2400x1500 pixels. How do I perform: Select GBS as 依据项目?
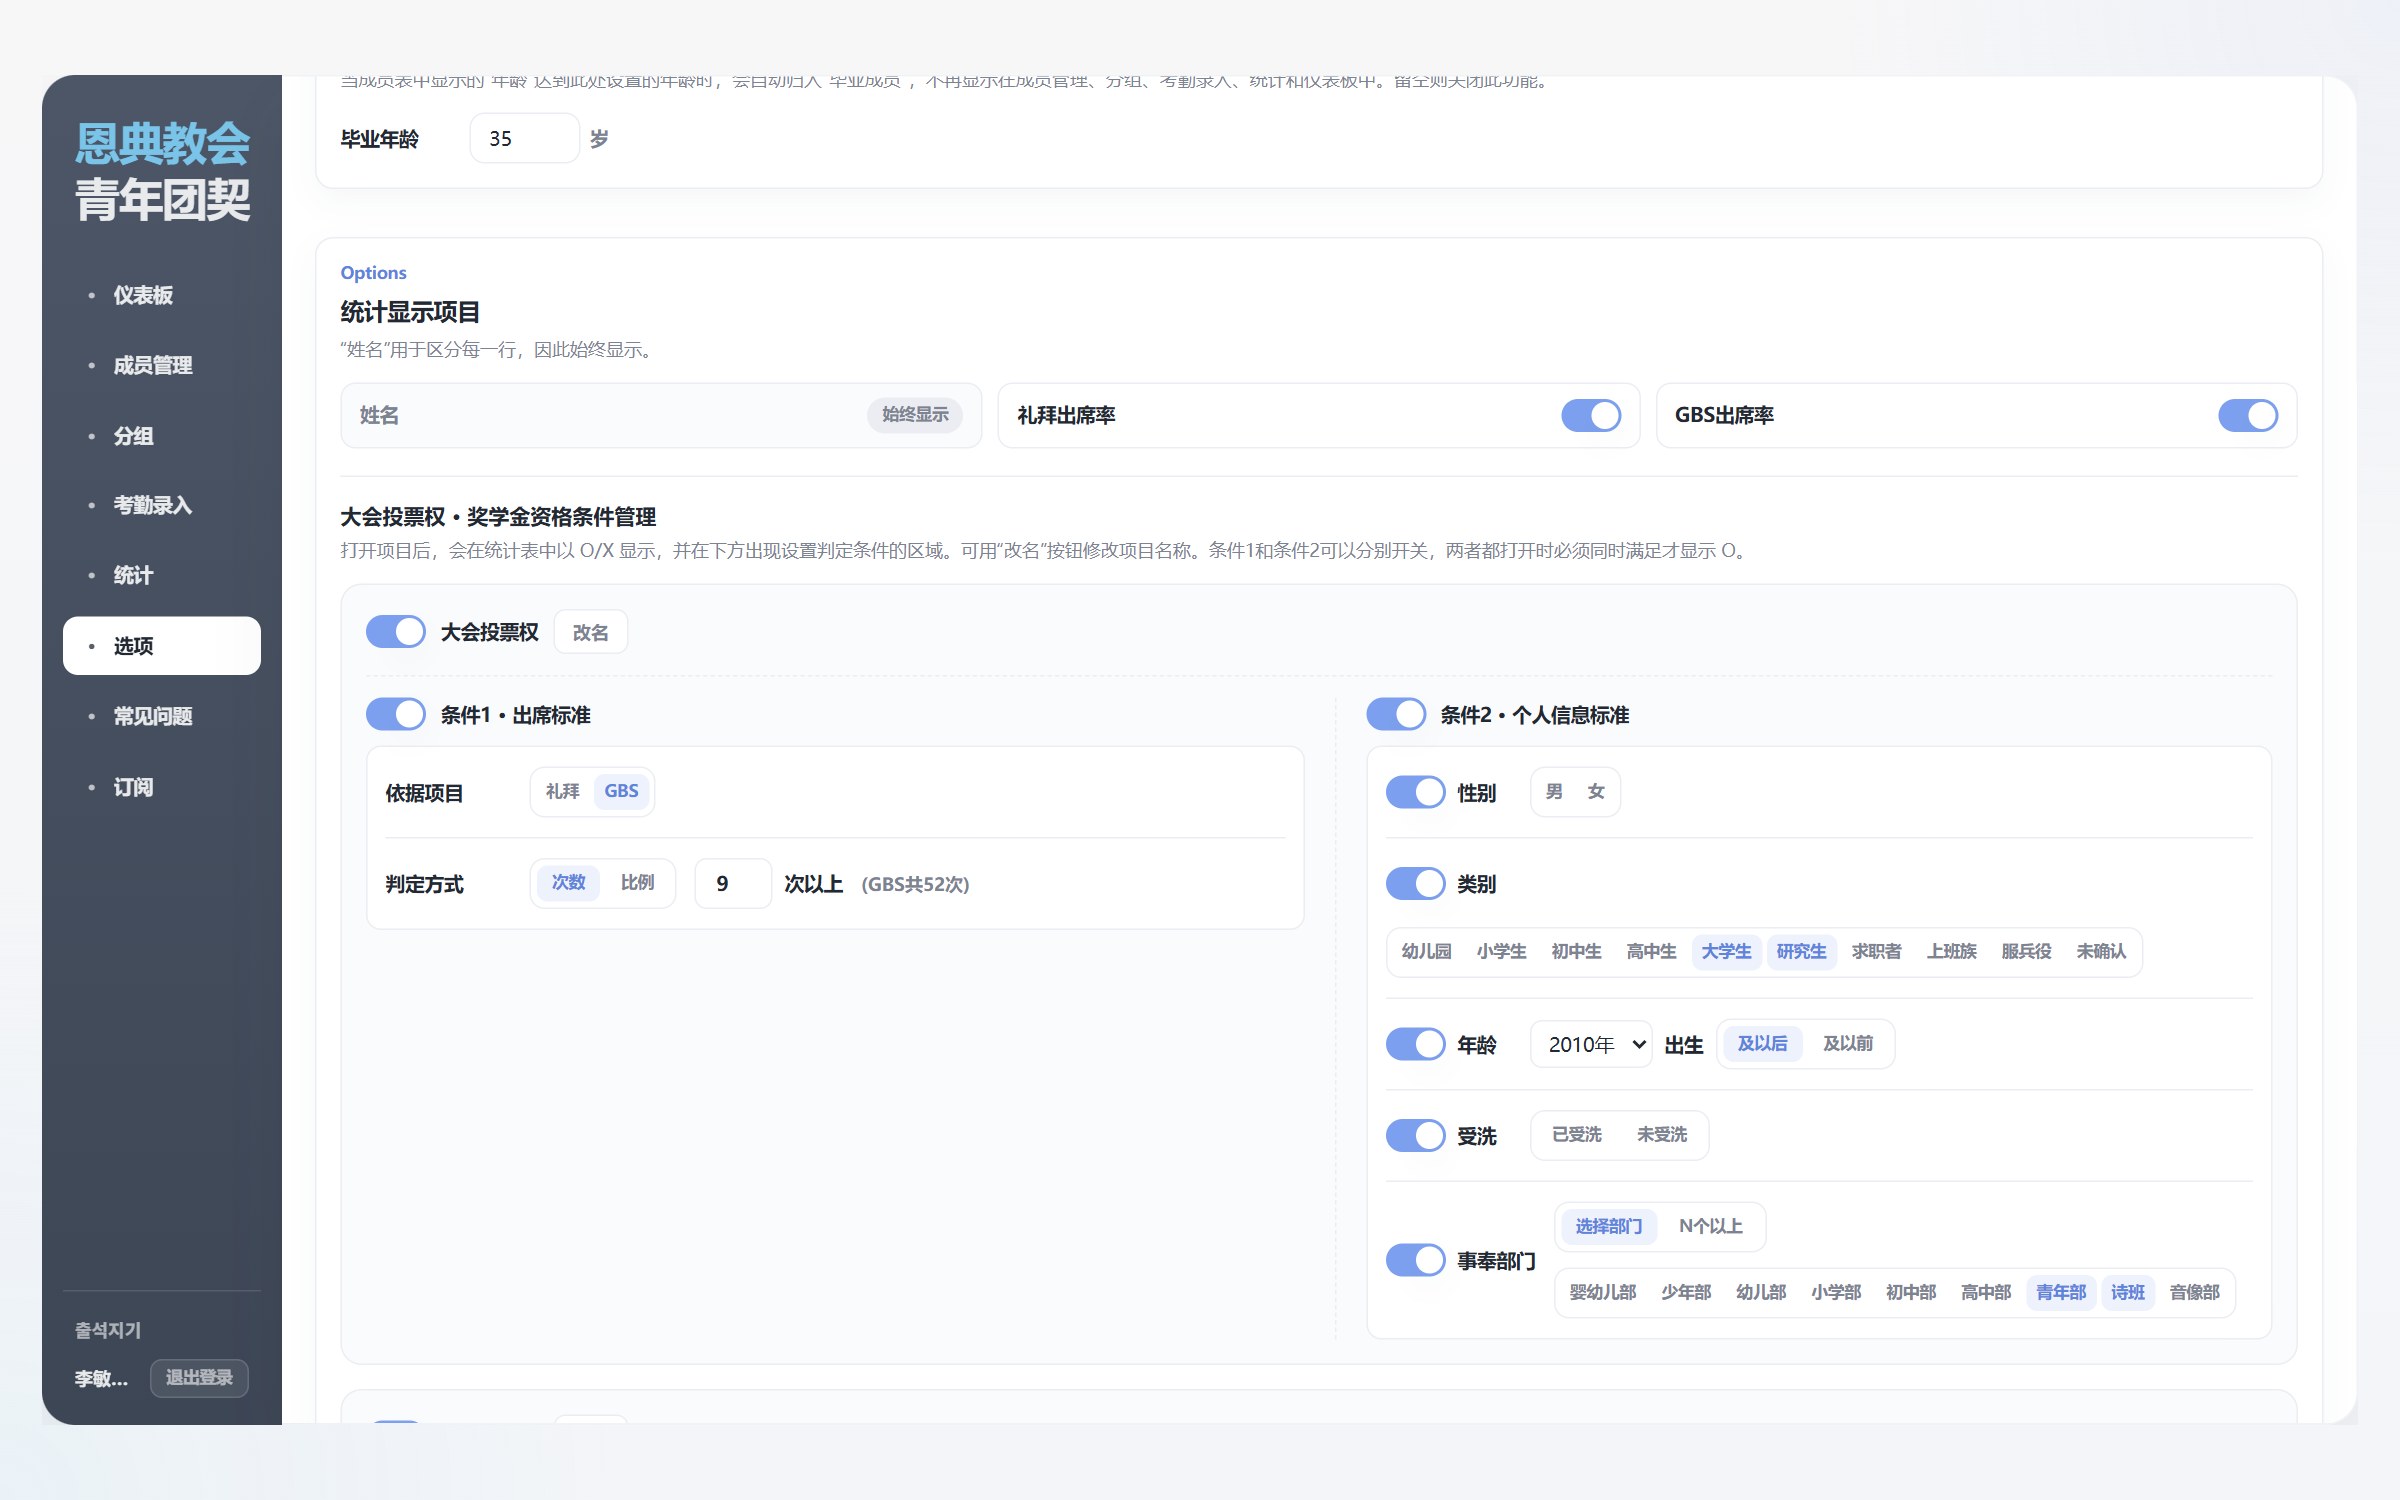(x=621, y=791)
